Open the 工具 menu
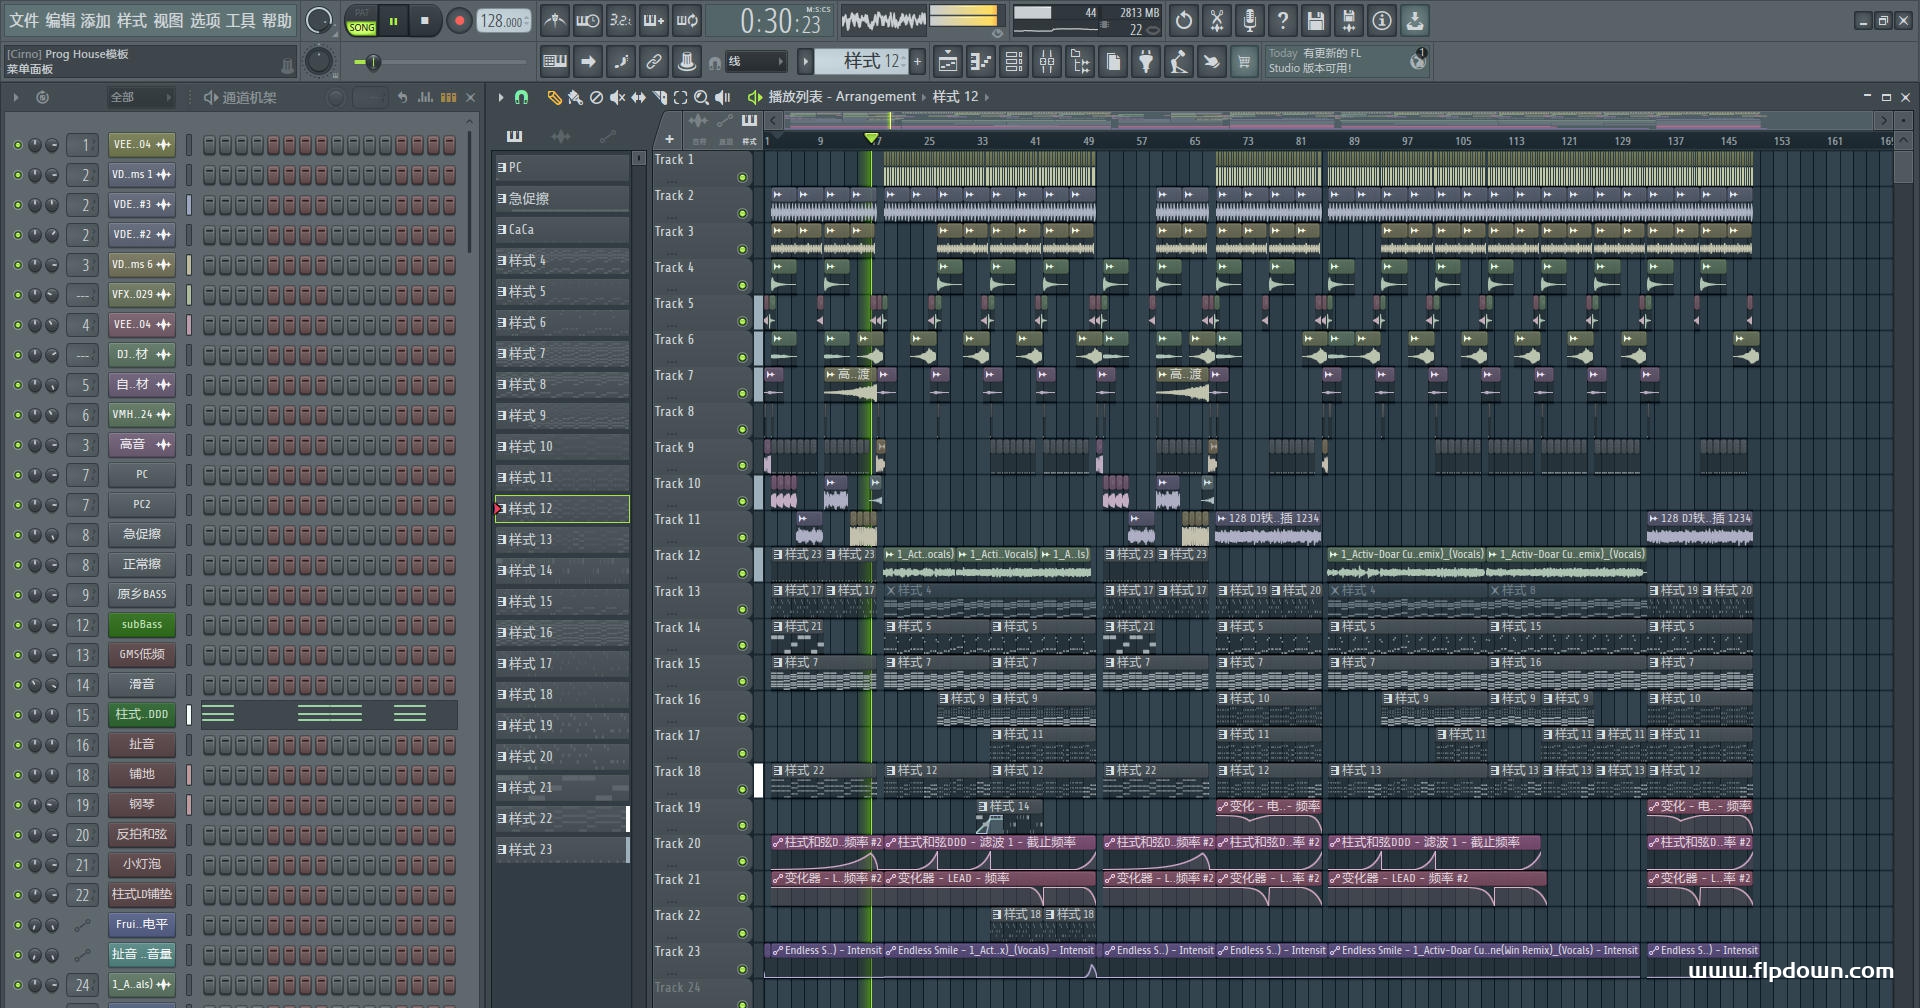Viewport: 1920px width, 1008px height. [x=241, y=20]
